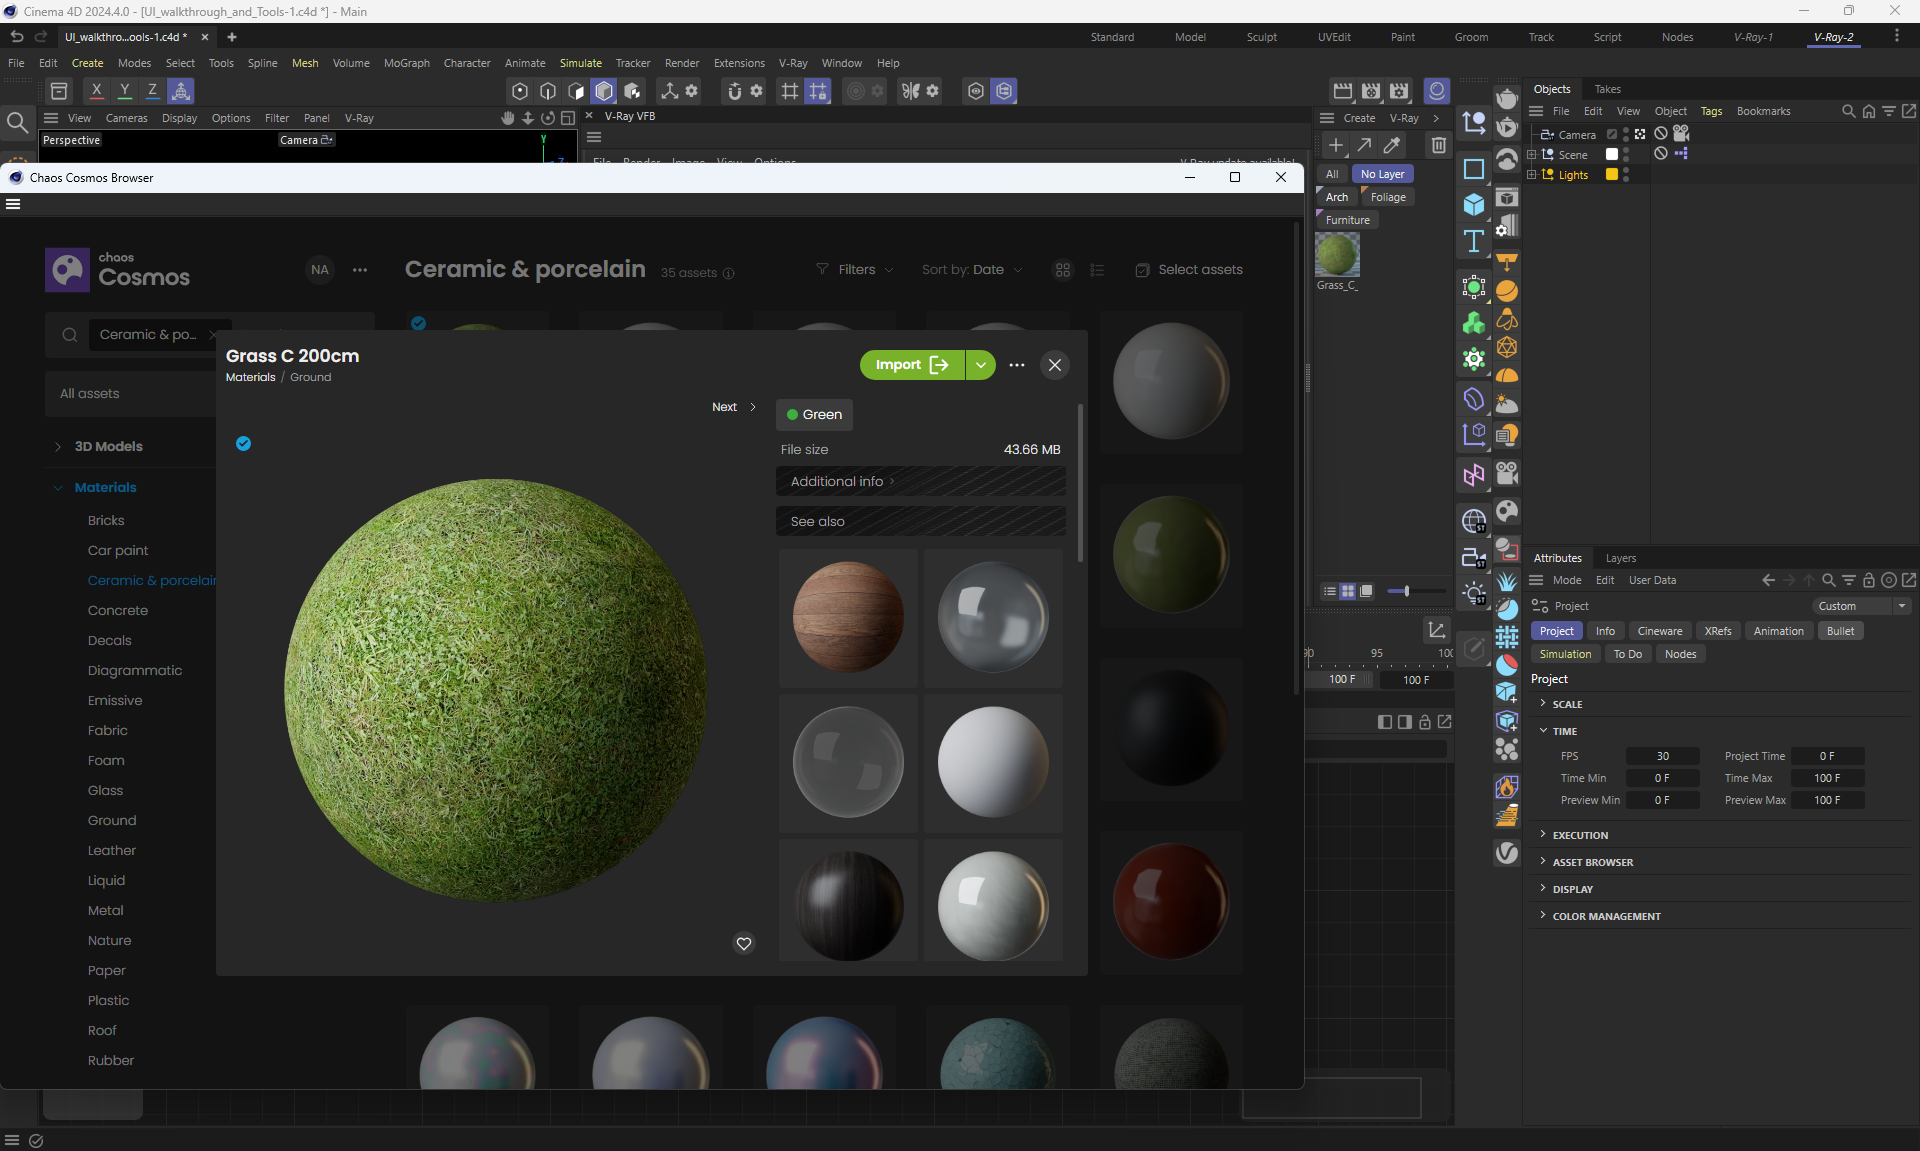Toggle Select assets mode
The width and height of the screenshot is (1920, 1151).
coord(1189,270)
